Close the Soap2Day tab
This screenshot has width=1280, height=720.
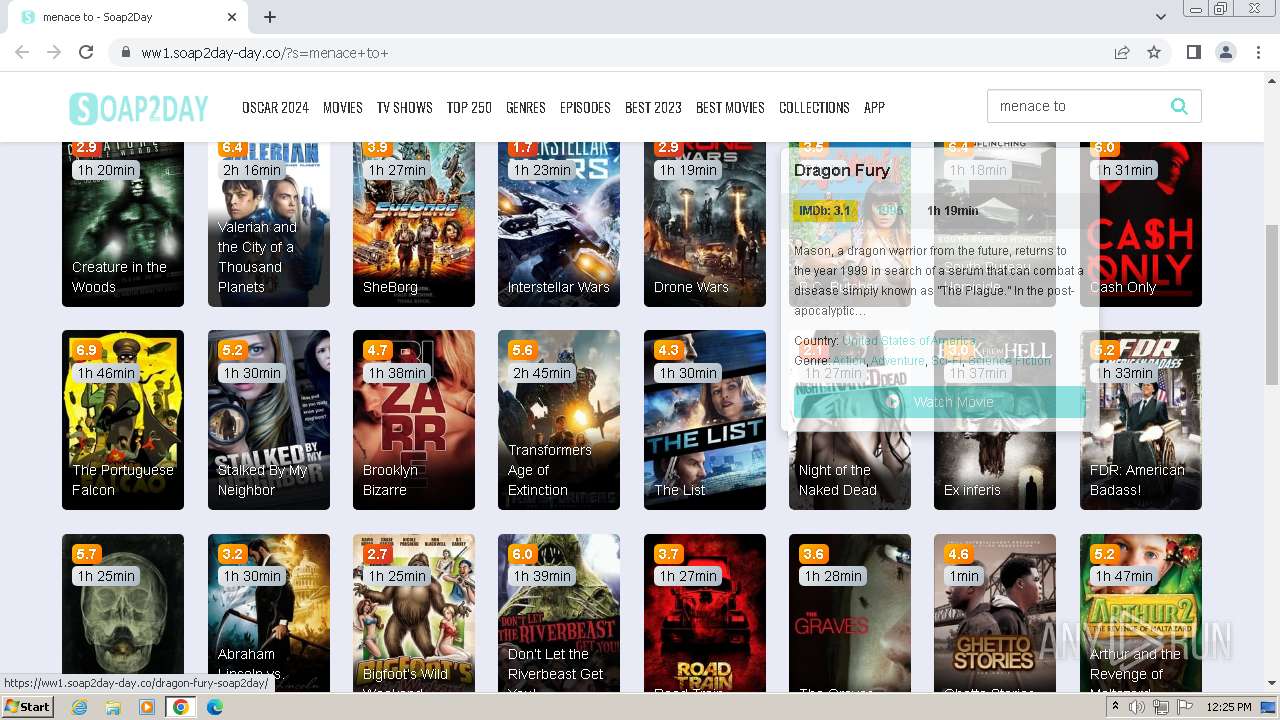[x=232, y=17]
